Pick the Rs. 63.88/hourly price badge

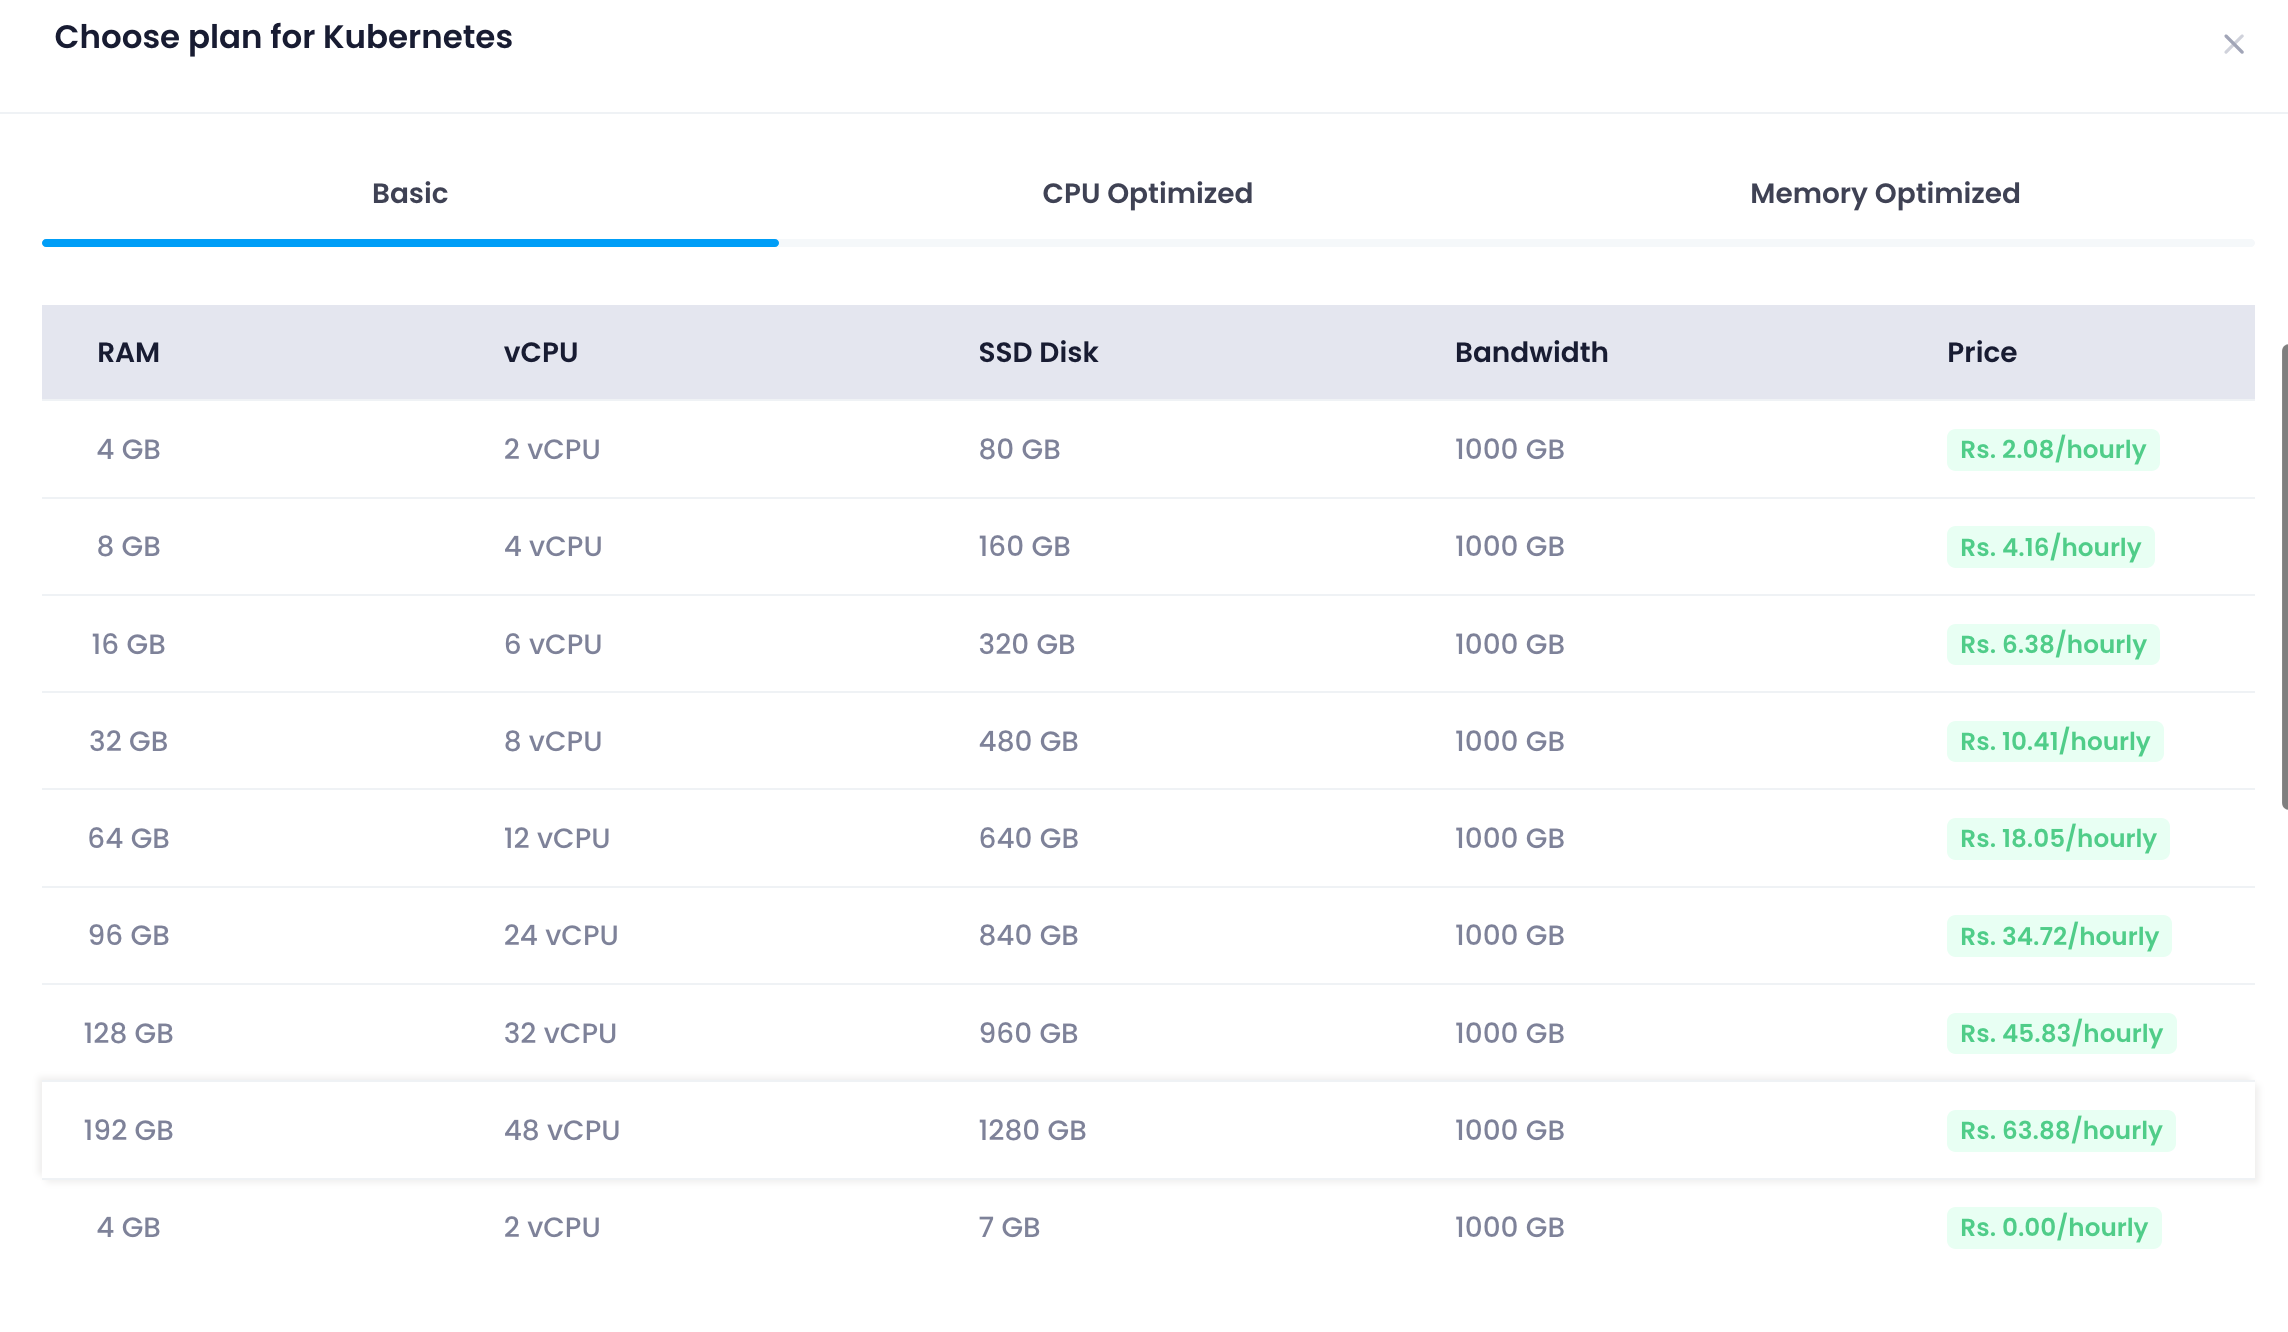(2061, 1130)
